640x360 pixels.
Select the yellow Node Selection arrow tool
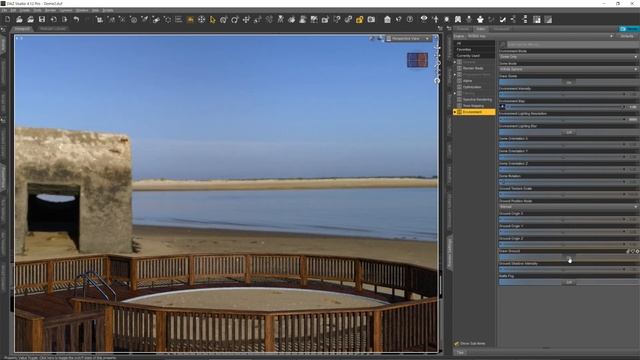(x=212, y=19)
